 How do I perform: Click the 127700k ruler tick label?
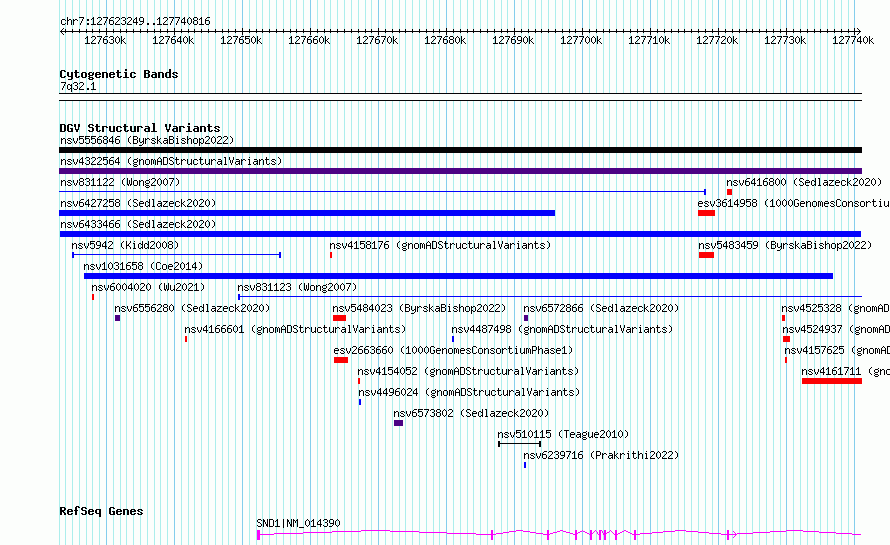point(581,40)
